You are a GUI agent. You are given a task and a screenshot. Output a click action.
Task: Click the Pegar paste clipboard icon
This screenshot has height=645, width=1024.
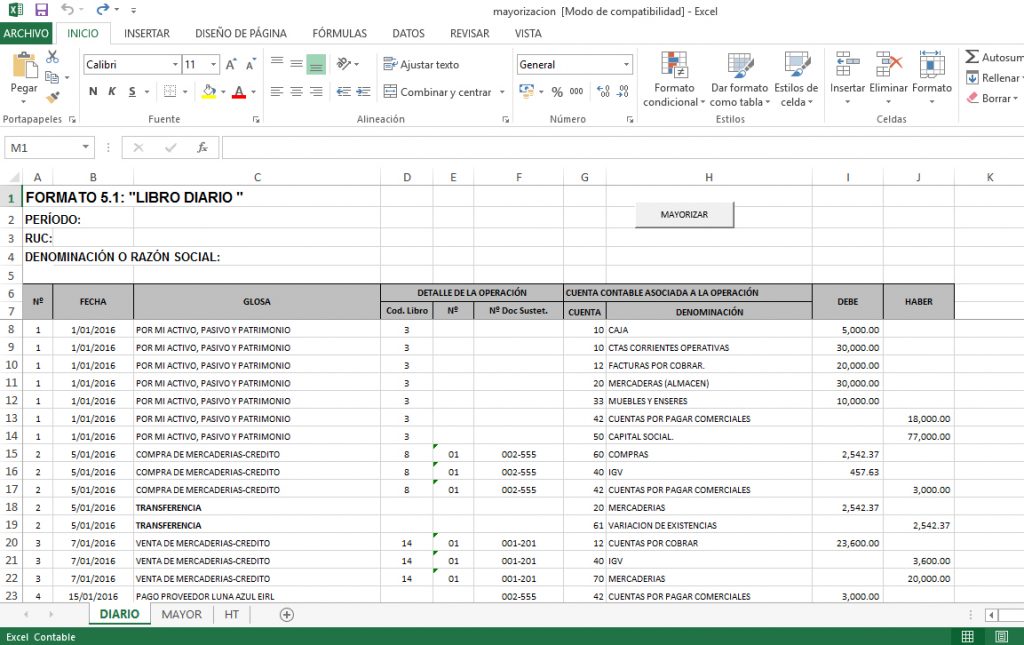click(x=24, y=67)
